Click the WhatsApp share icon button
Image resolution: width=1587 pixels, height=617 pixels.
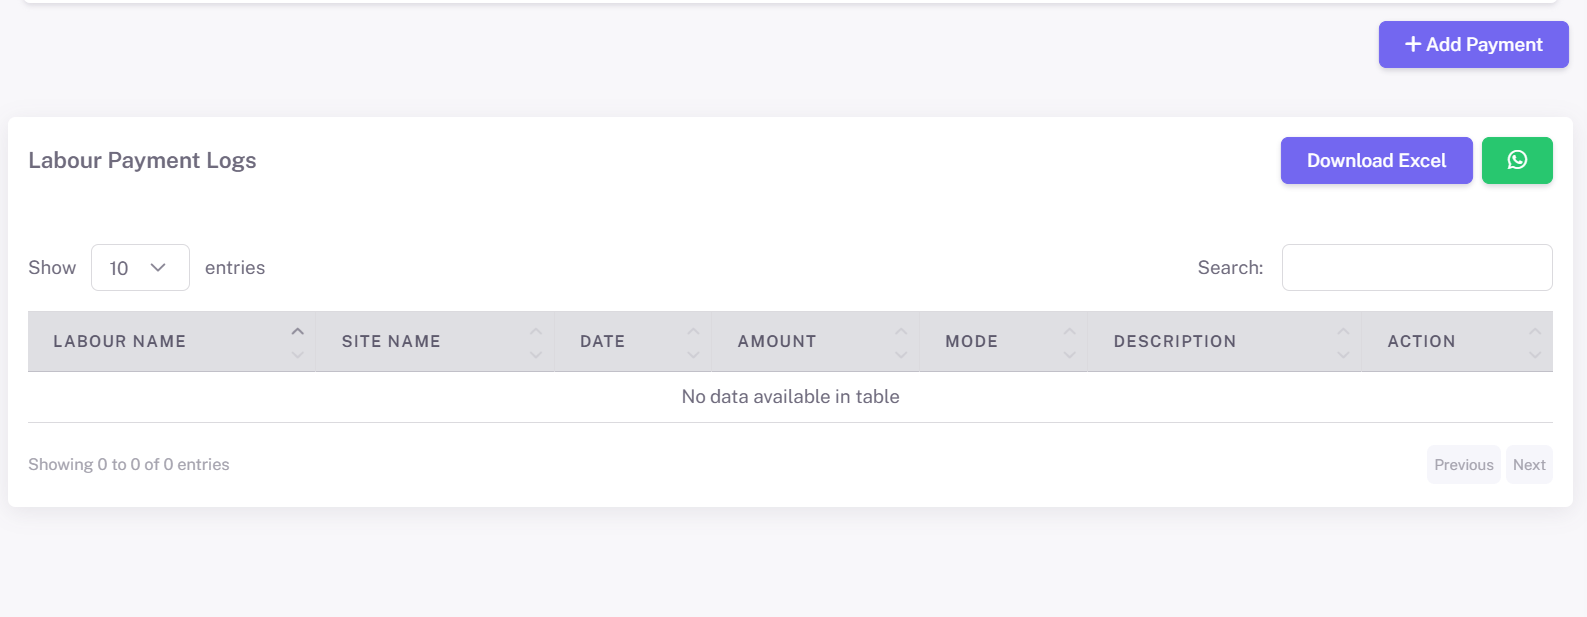tap(1516, 160)
